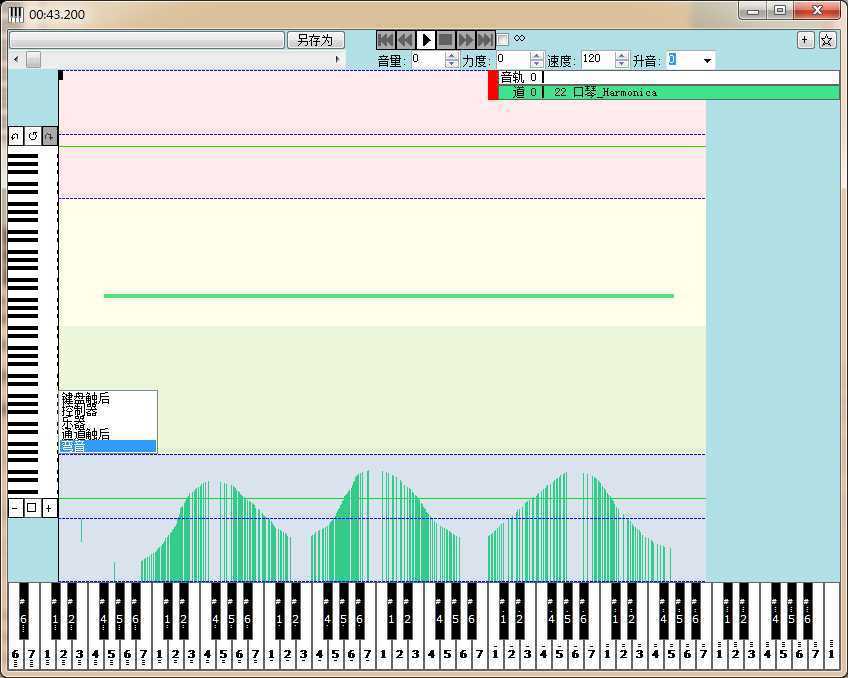Click the skip-to-end transport button
The height and width of the screenshot is (678, 848).
point(485,40)
